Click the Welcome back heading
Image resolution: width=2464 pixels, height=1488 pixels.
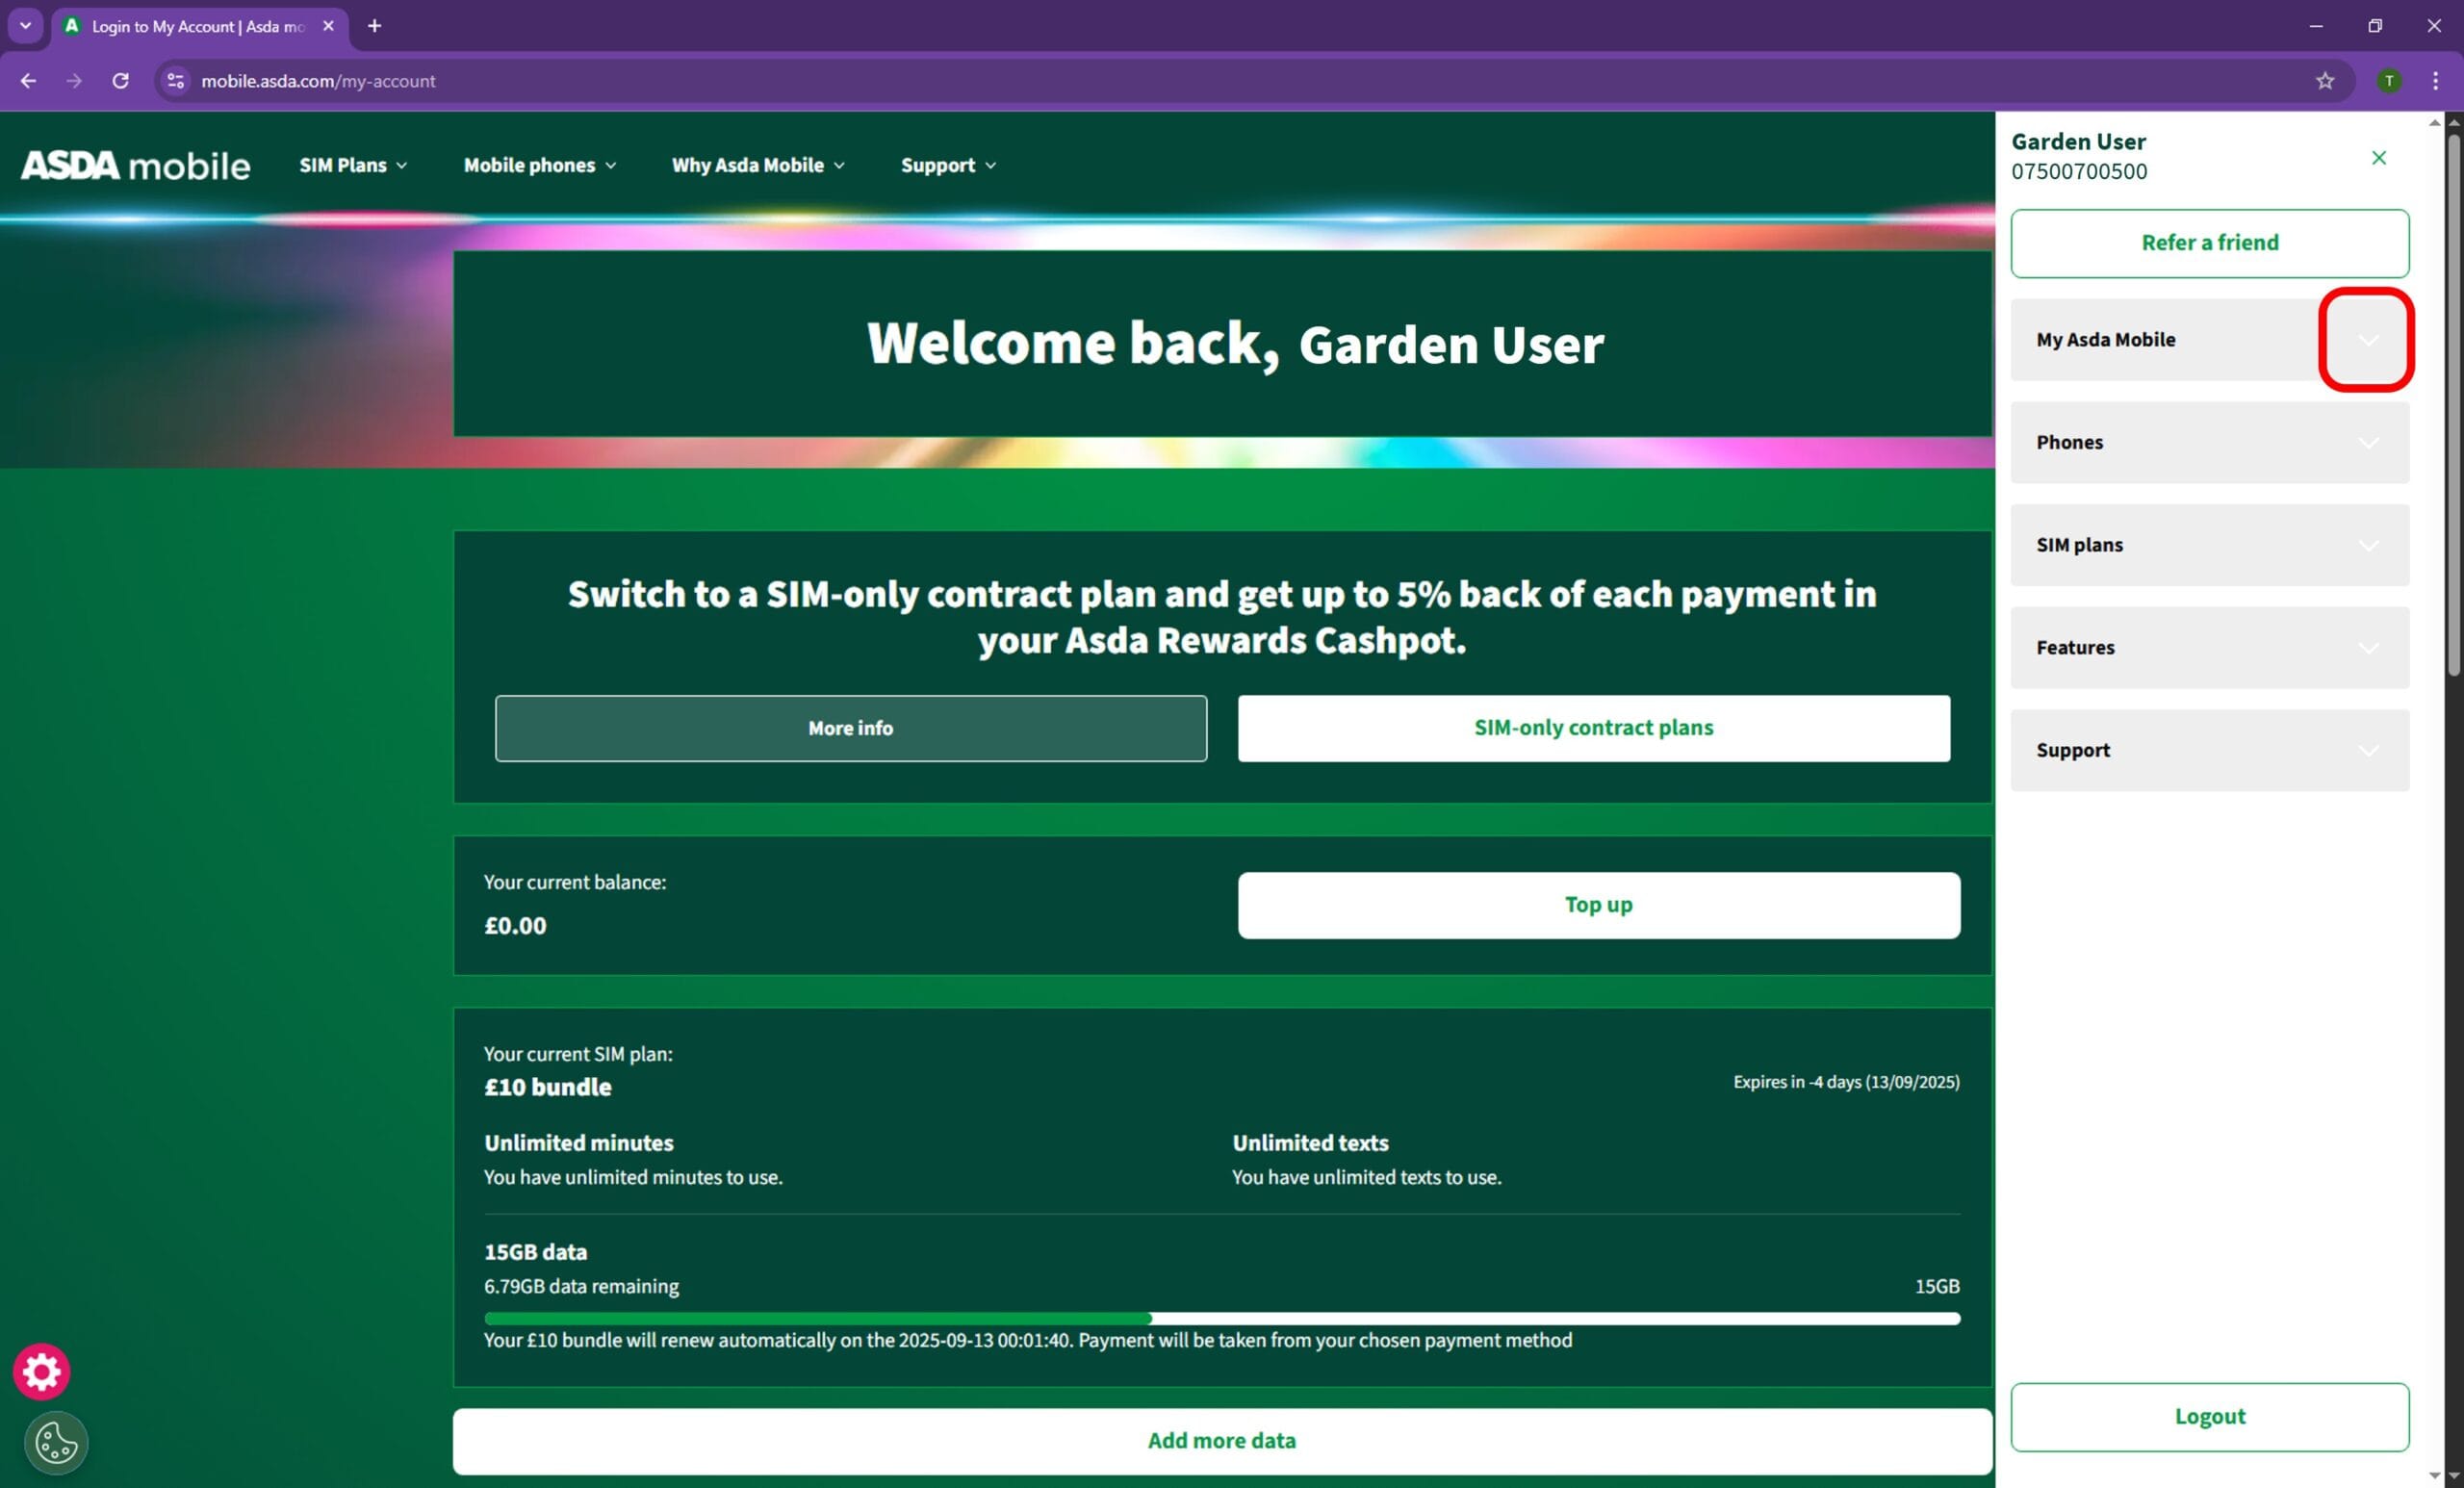pyautogui.click(x=1235, y=344)
